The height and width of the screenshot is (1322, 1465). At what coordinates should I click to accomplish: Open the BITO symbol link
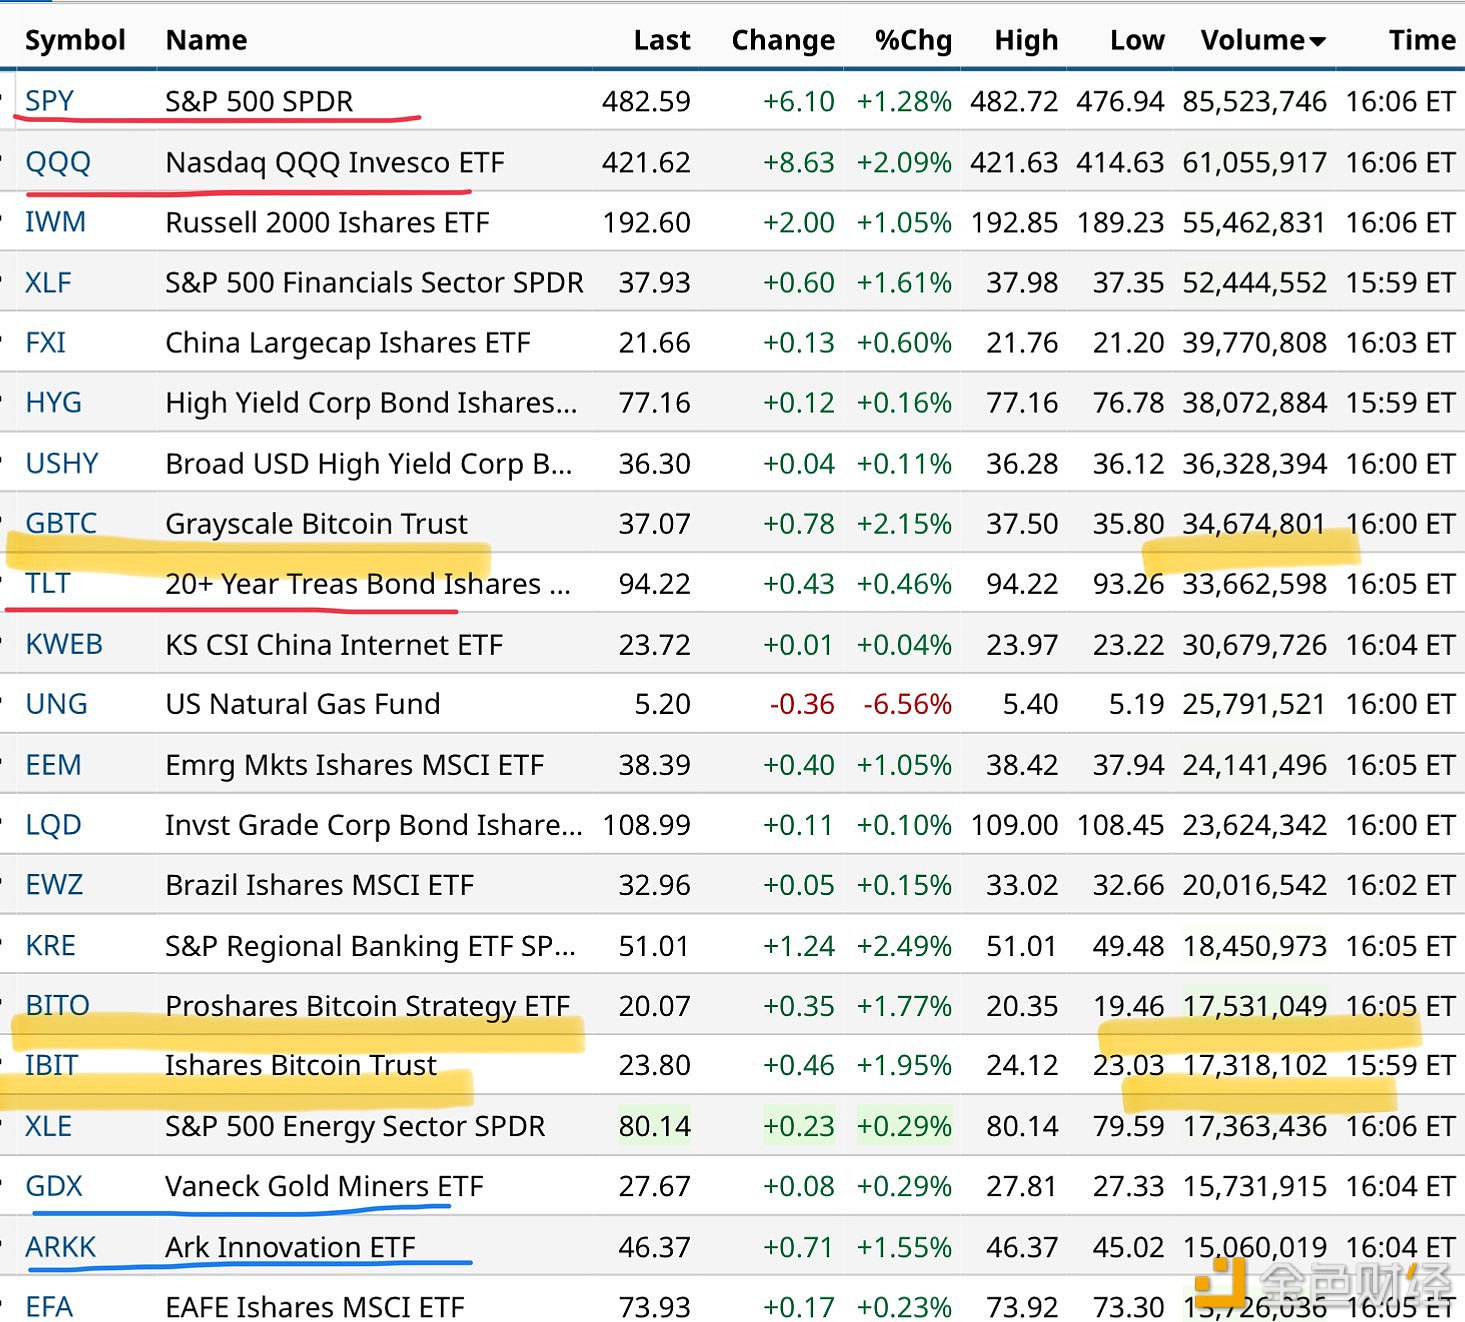click(x=57, y=1006)
